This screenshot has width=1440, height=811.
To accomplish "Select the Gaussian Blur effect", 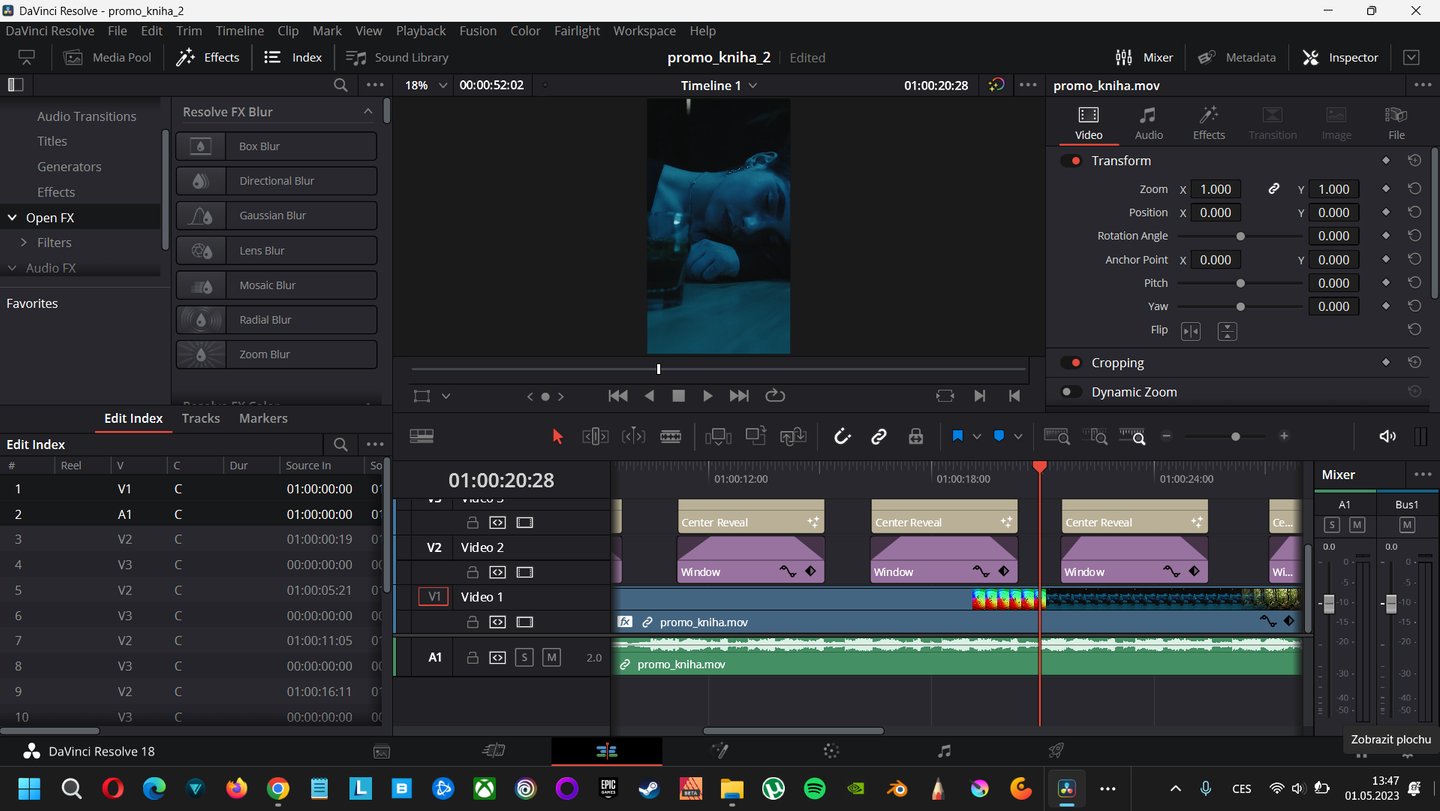I will point(276,215).
